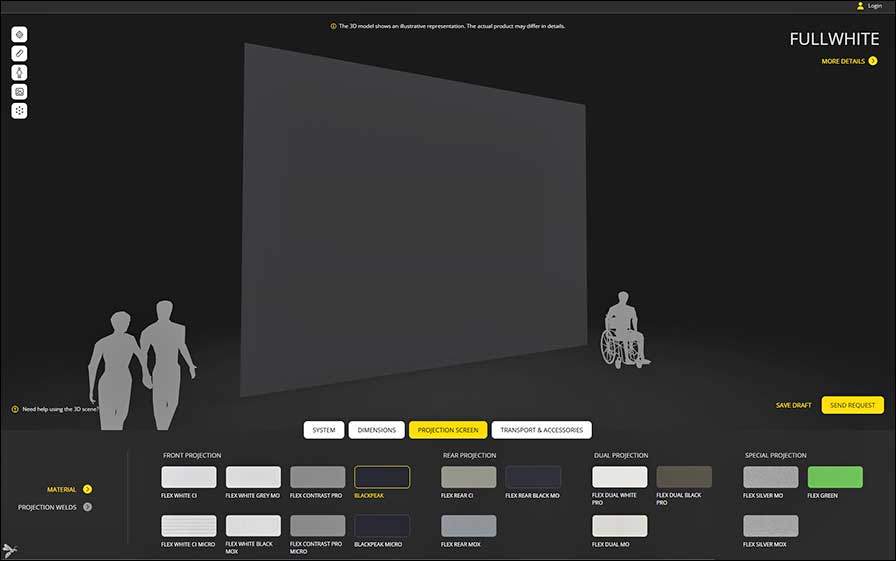Select the Flex Contrast Pro swatch
Image resolution: width=896 pixels, height=561 pixels.
318,477
